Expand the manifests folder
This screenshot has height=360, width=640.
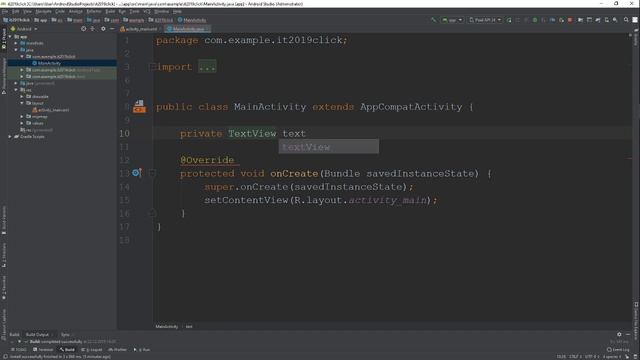pos(16,43)
